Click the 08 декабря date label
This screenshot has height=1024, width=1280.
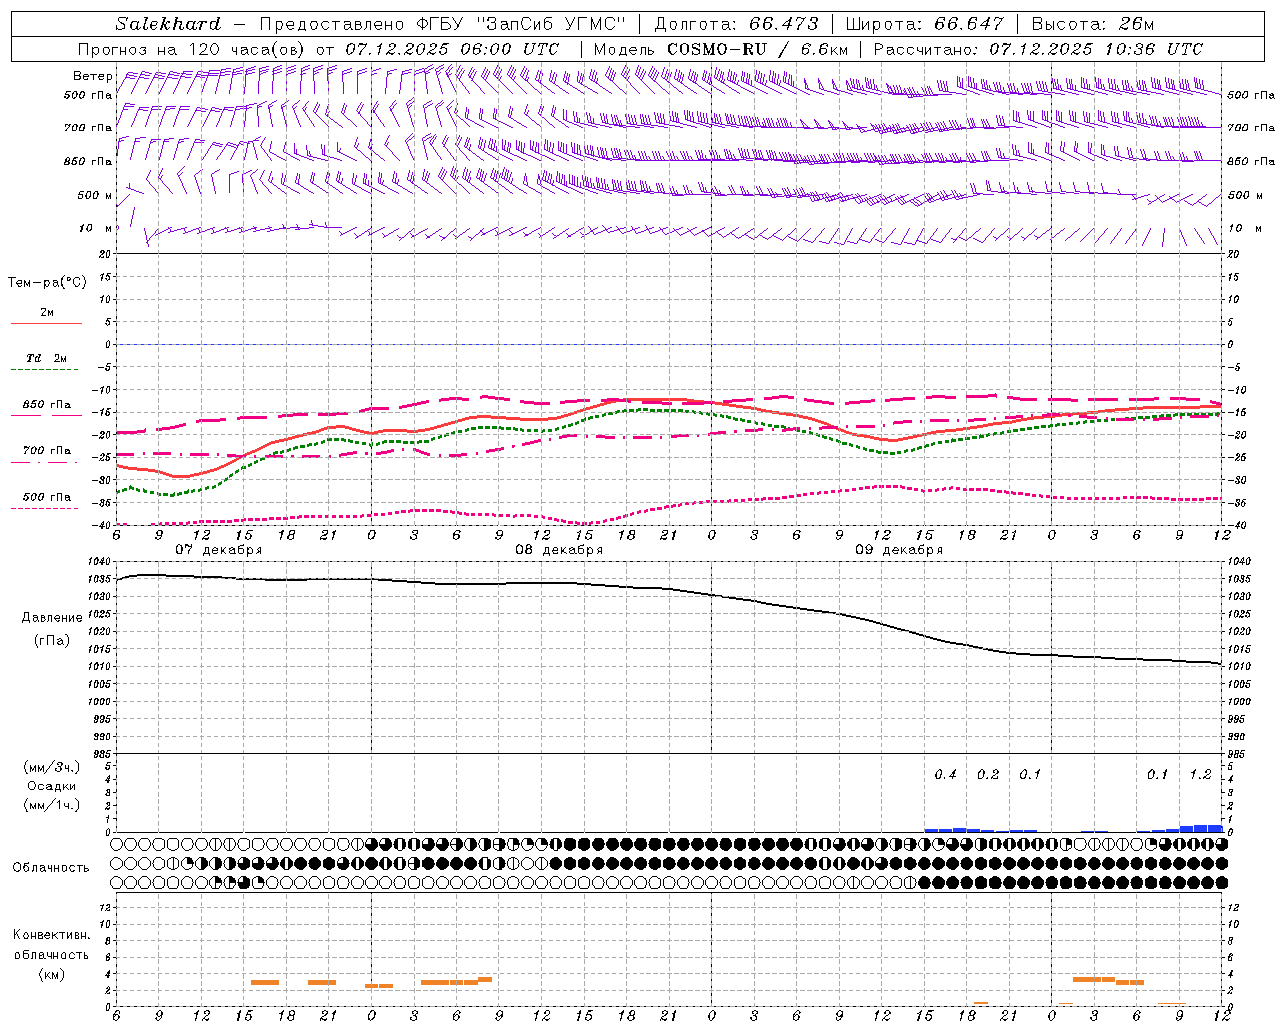coord(559,550)
